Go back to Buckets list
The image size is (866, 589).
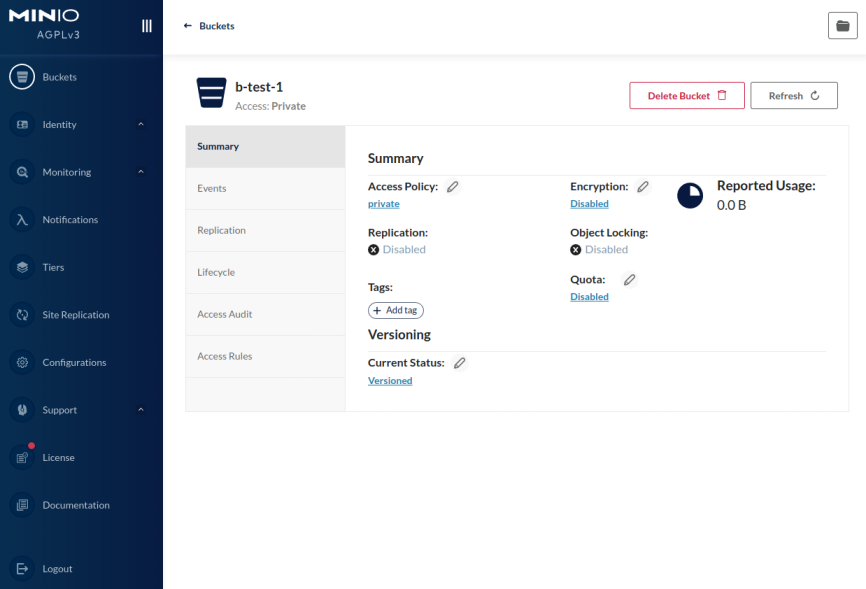[x=209, y=26]
